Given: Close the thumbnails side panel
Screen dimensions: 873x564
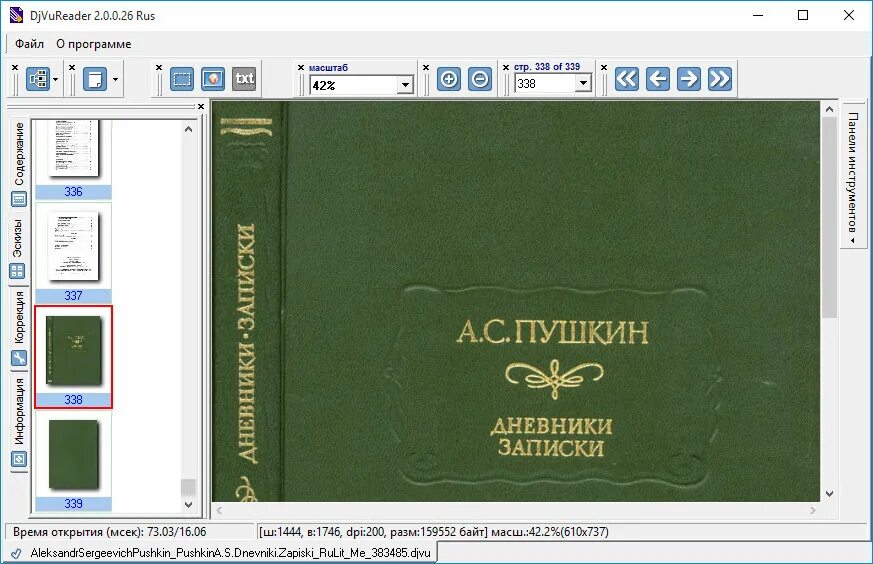Looking at the screenshot, I should pyautogui.click(x=201, y=106).
